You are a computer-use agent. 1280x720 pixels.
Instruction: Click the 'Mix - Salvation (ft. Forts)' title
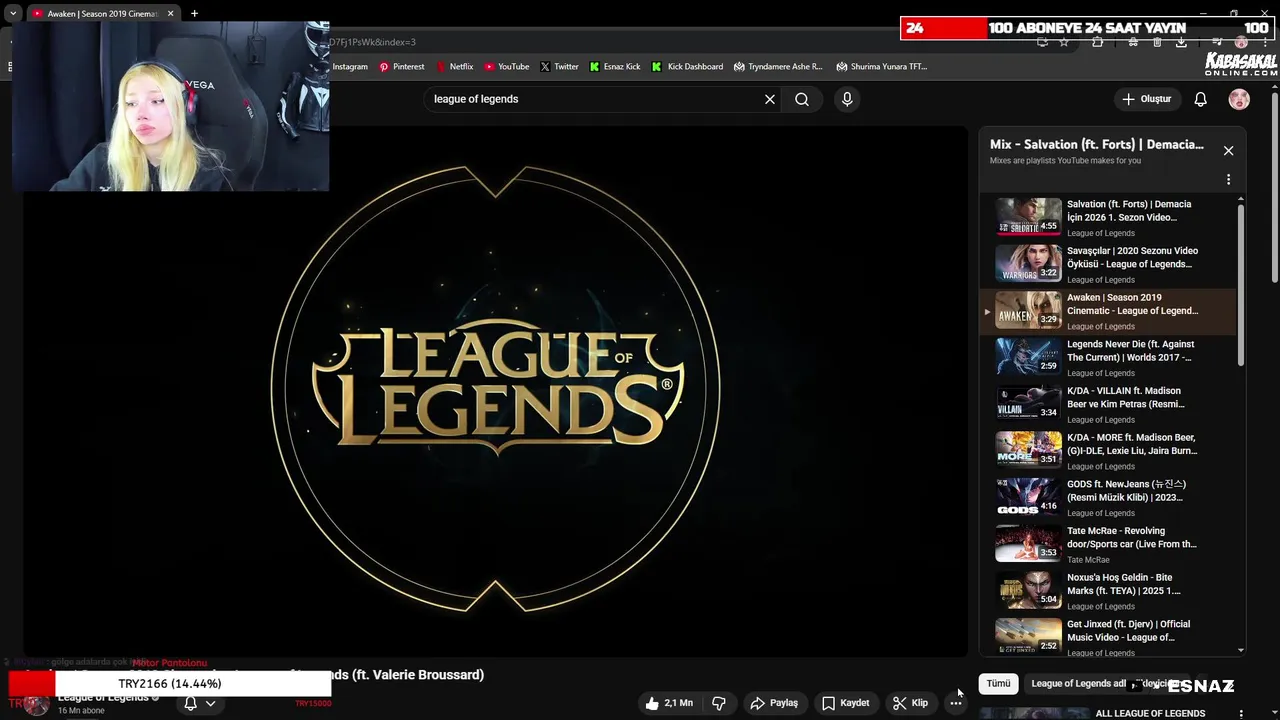coord(1097,144)
